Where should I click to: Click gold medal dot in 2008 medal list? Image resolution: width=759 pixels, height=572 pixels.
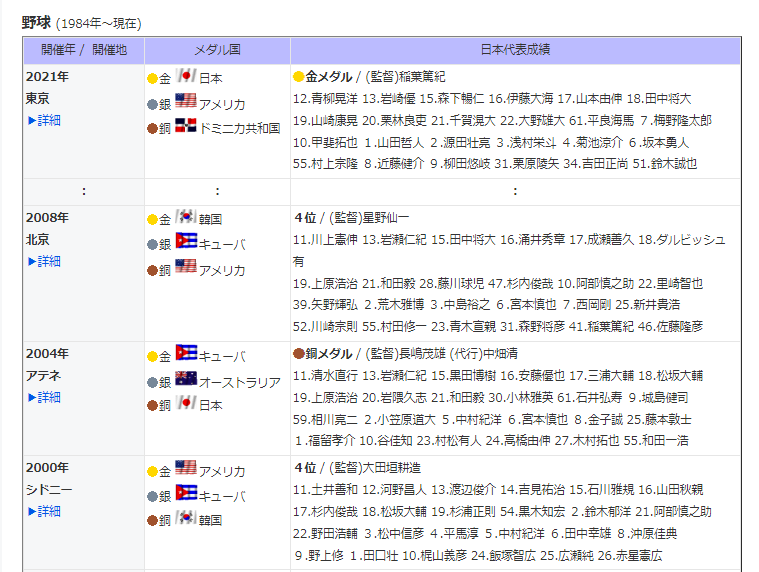coord(152,220)
